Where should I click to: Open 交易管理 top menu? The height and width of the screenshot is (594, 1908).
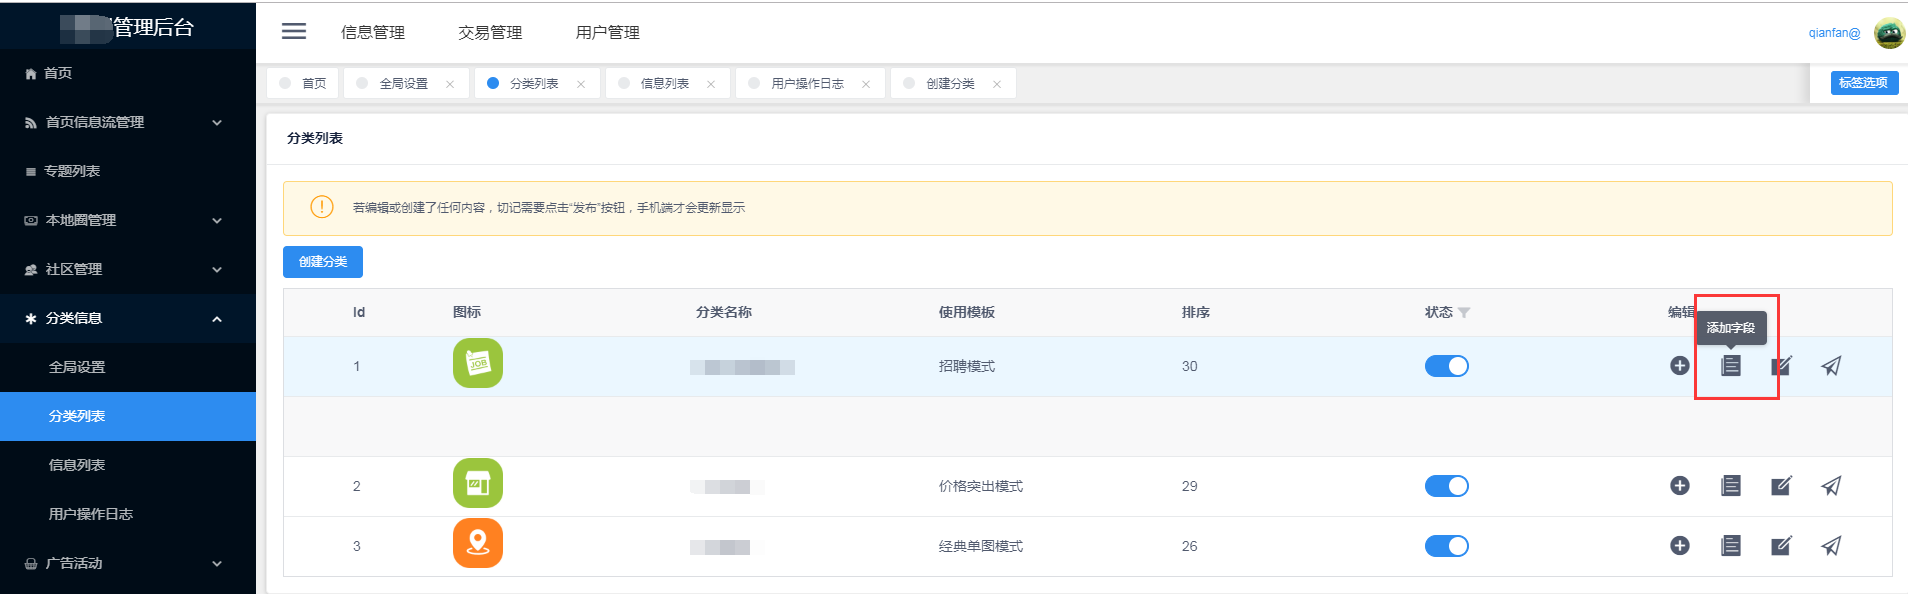coord(490,32)
